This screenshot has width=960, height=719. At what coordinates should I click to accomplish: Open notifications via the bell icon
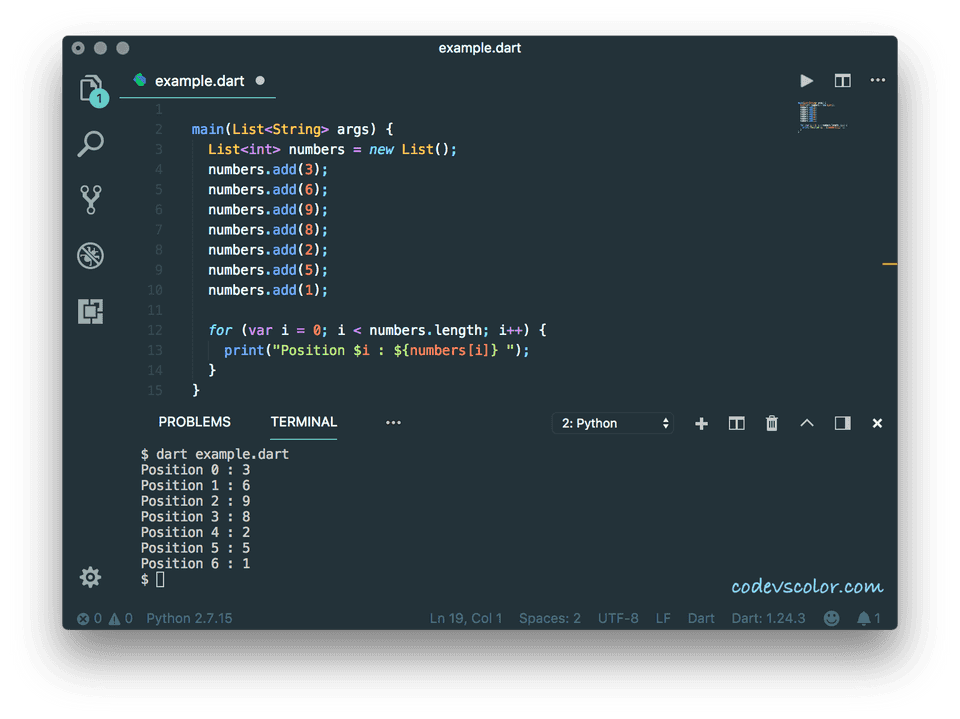tap(864, 618)
